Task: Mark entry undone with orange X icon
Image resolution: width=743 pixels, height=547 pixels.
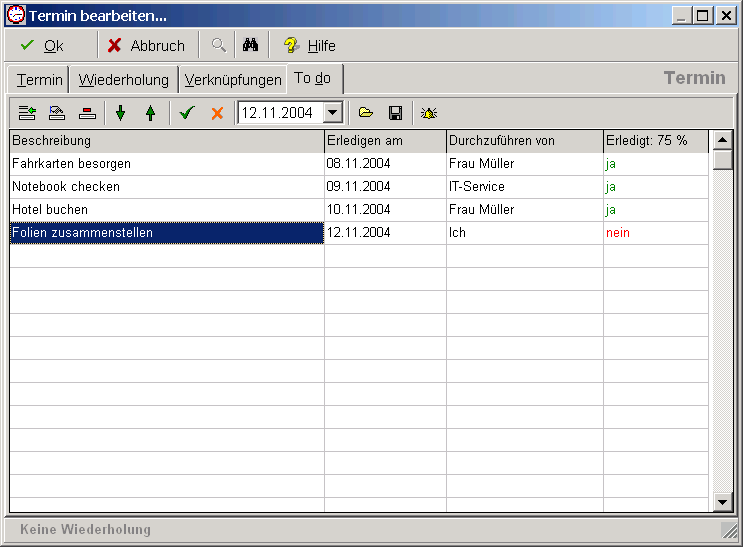Action: 217,113
